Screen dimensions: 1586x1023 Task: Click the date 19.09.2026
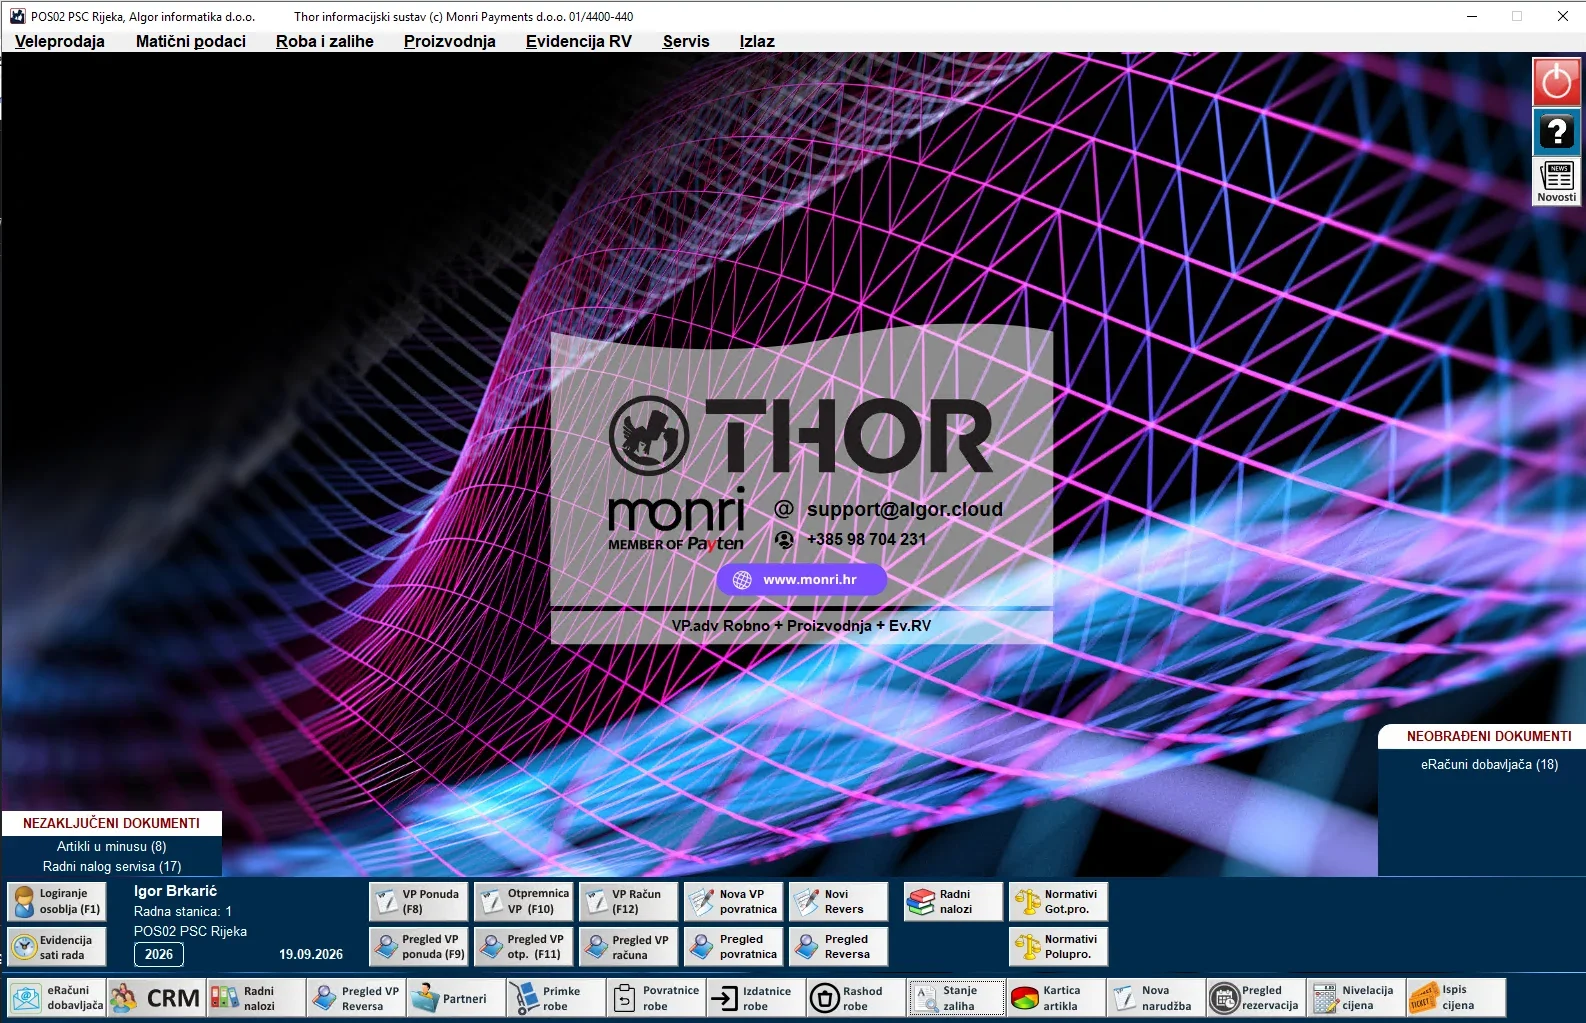click(x=311, y=954)
